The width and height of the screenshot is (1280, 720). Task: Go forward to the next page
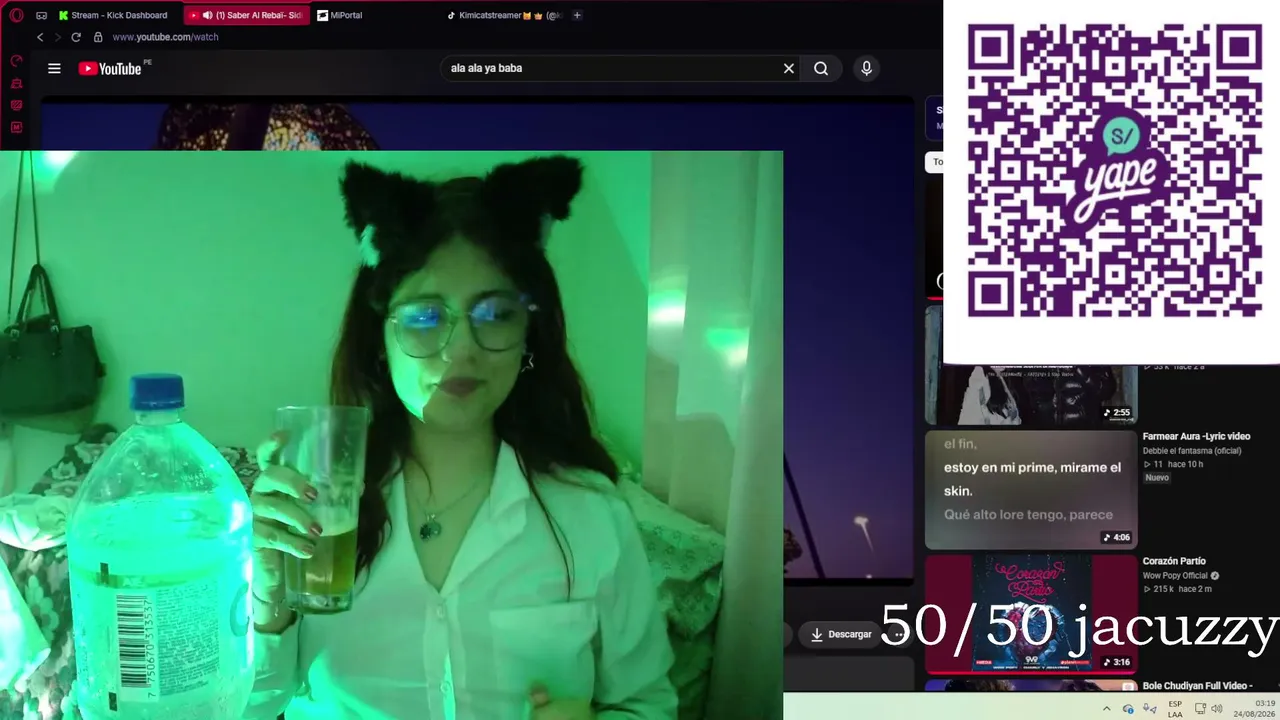click(x=57, y=37)
